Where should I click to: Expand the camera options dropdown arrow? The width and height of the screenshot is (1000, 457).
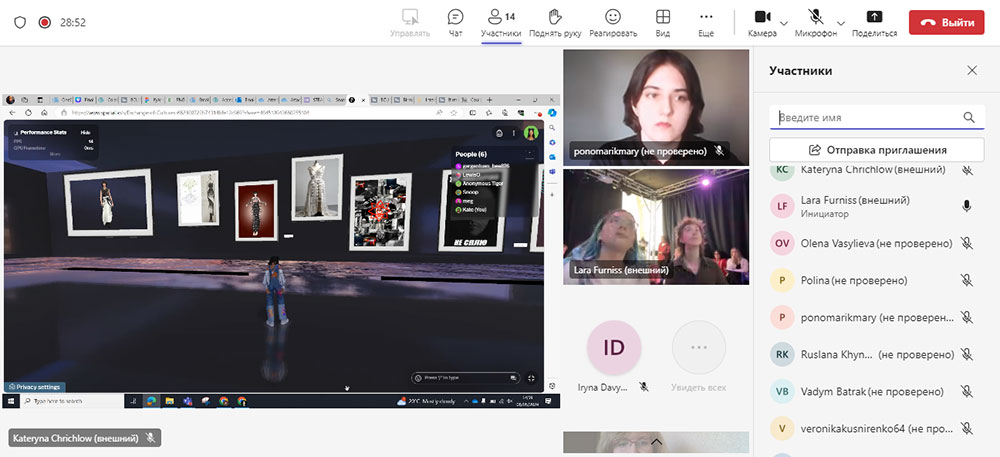tap(784, 23)
